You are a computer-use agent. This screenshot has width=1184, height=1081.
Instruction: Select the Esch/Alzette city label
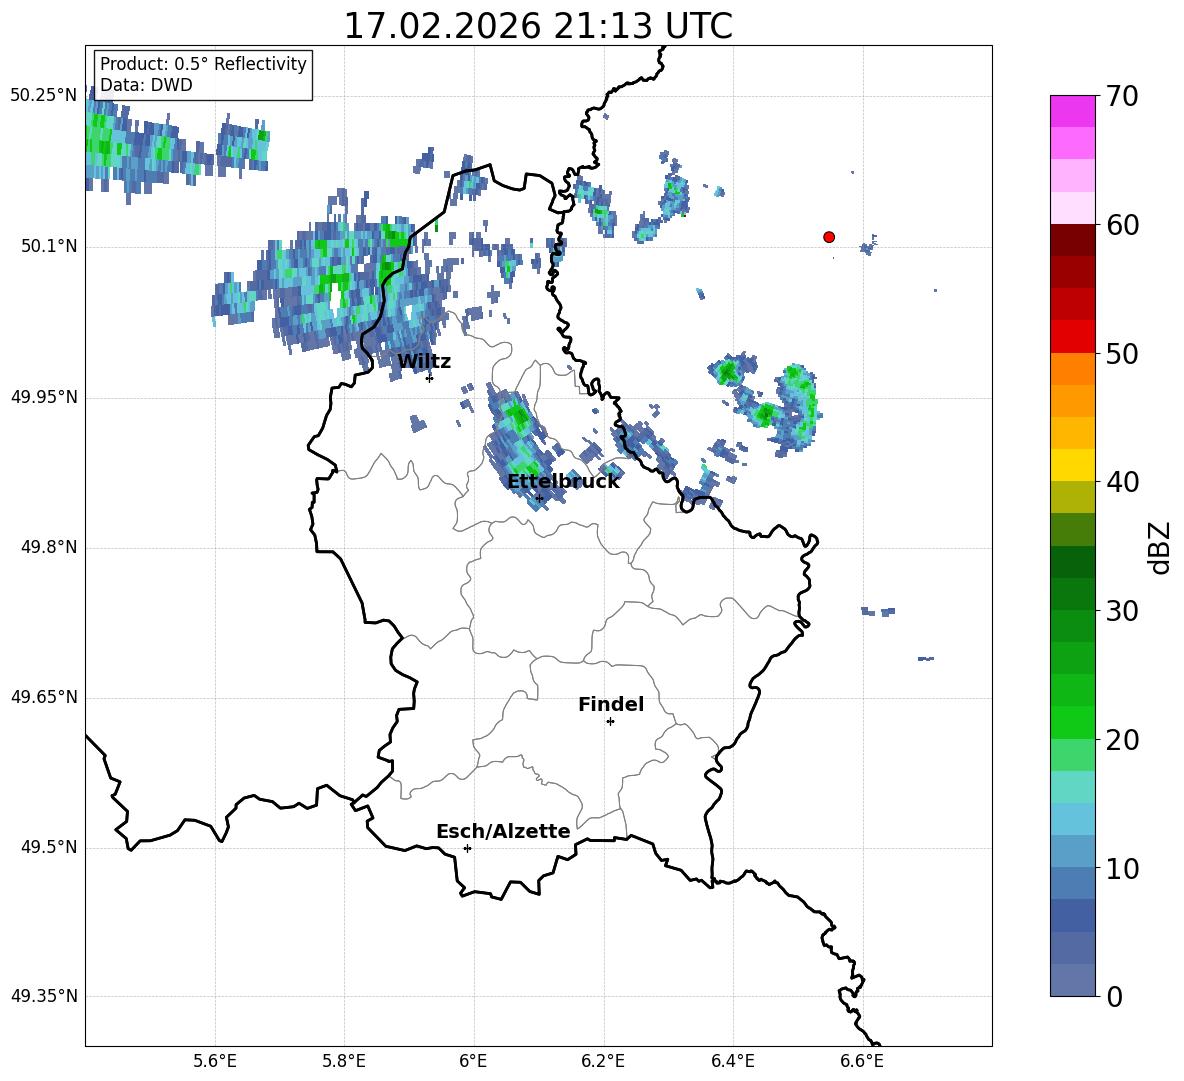pos(503,831)
